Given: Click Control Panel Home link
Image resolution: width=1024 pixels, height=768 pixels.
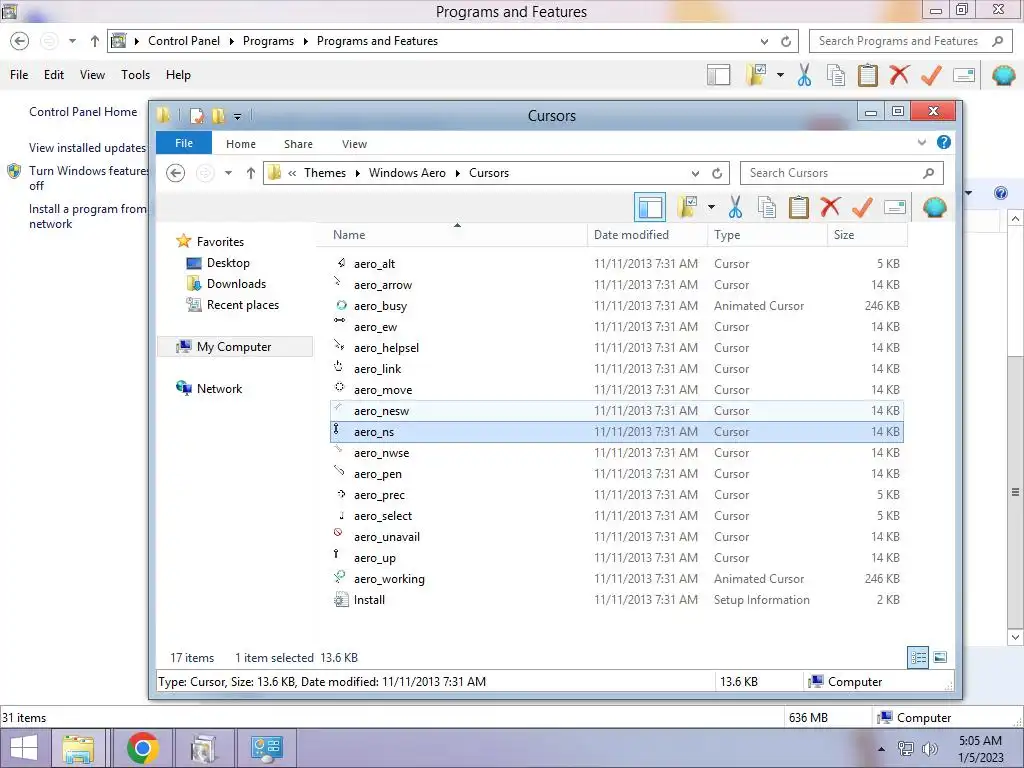Looking at the screenshot, I should point(83,112).
